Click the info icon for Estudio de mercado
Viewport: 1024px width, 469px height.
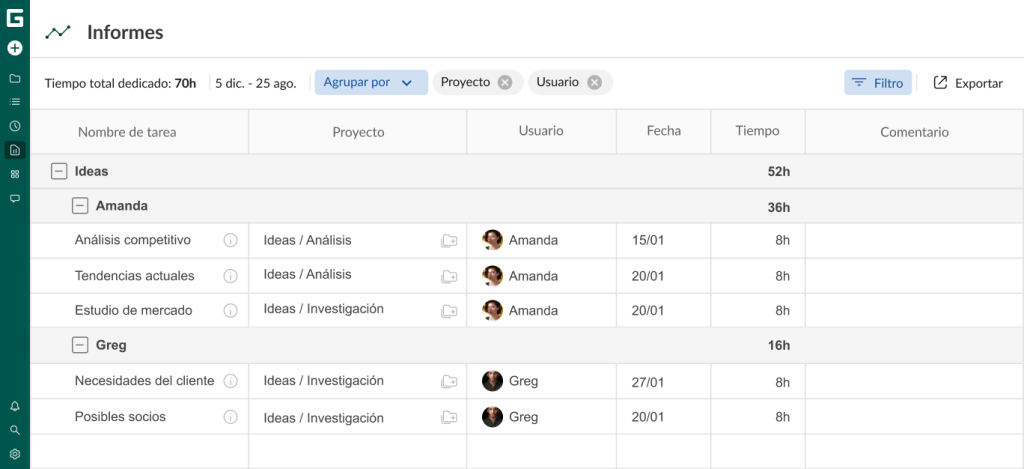231,310
